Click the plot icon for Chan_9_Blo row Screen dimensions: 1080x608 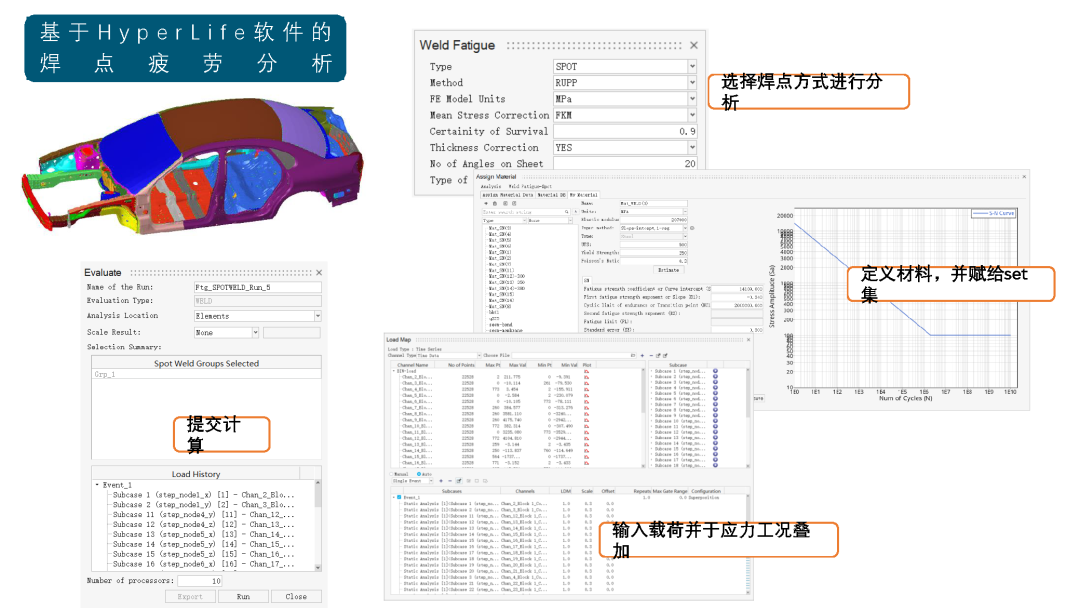coord(586,420)
